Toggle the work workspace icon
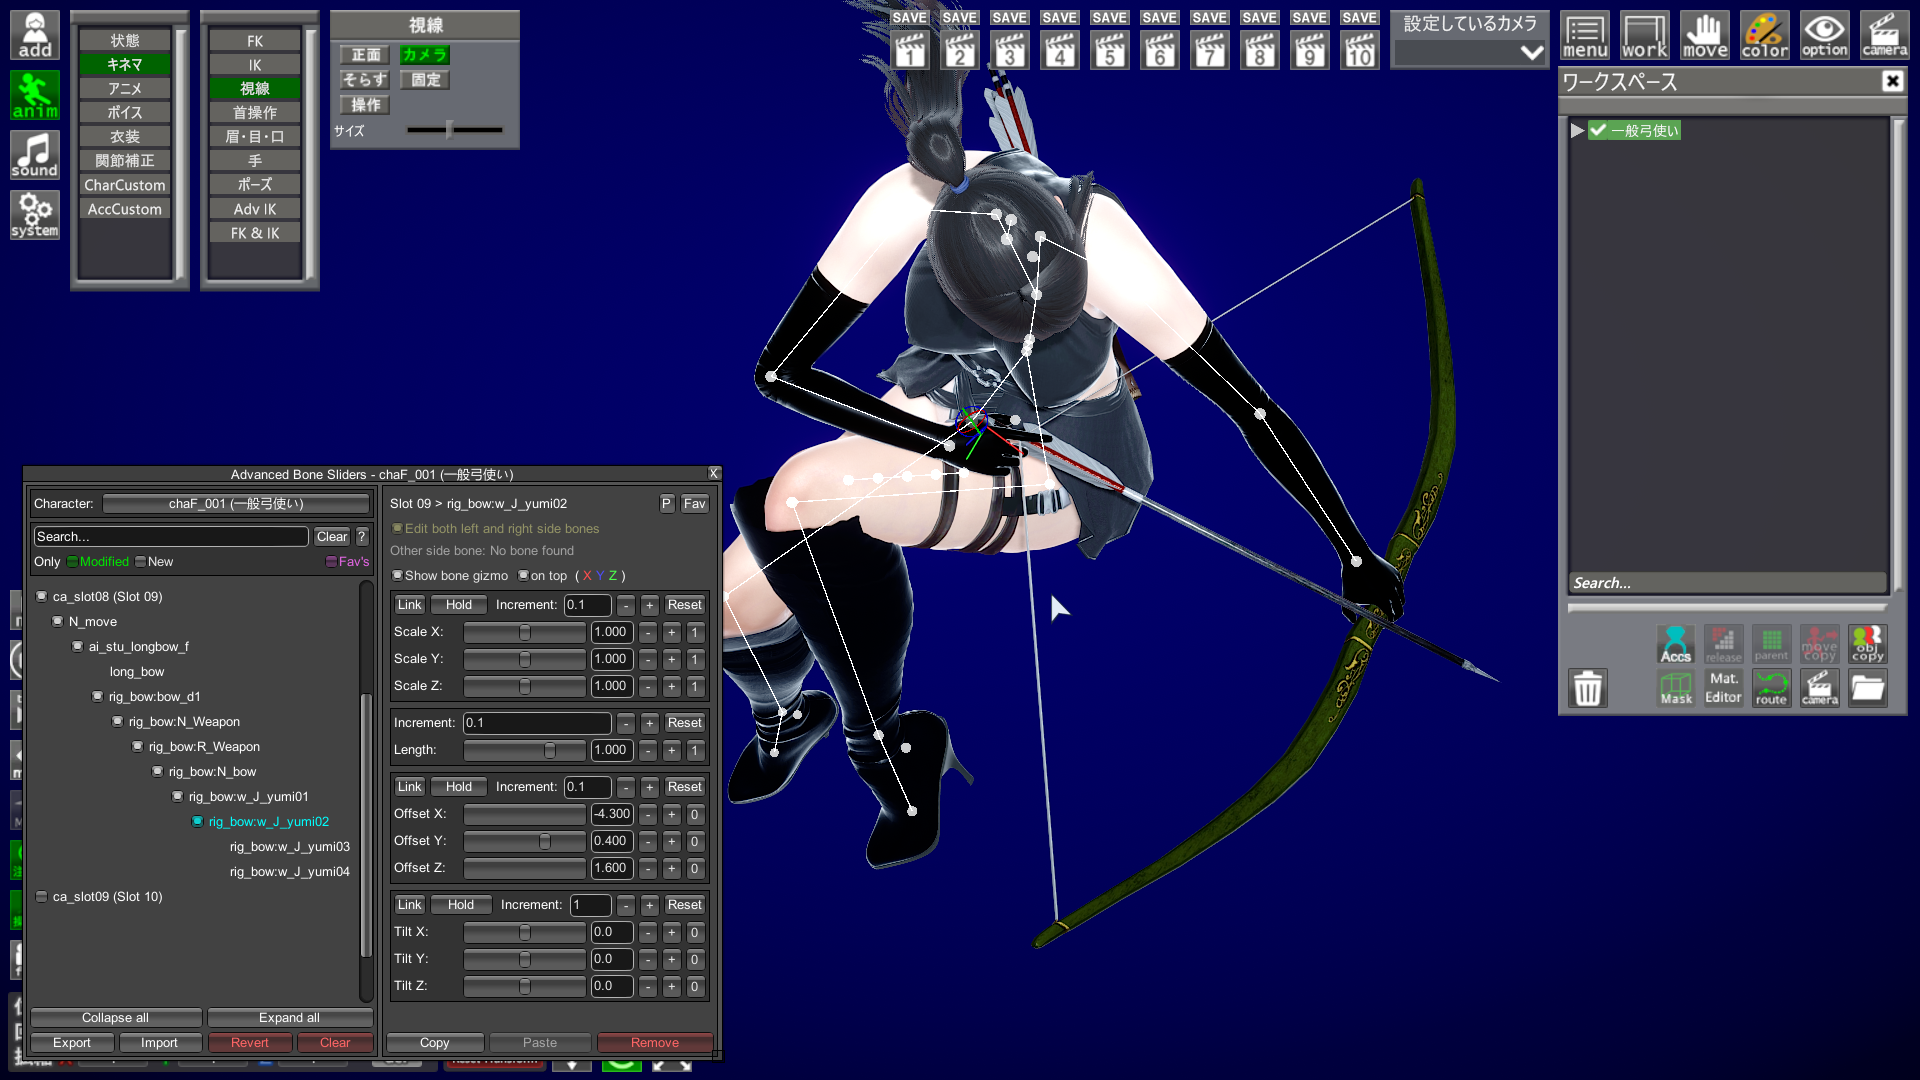The height and width of the screenshot is (1080, 1920). 1645,36
